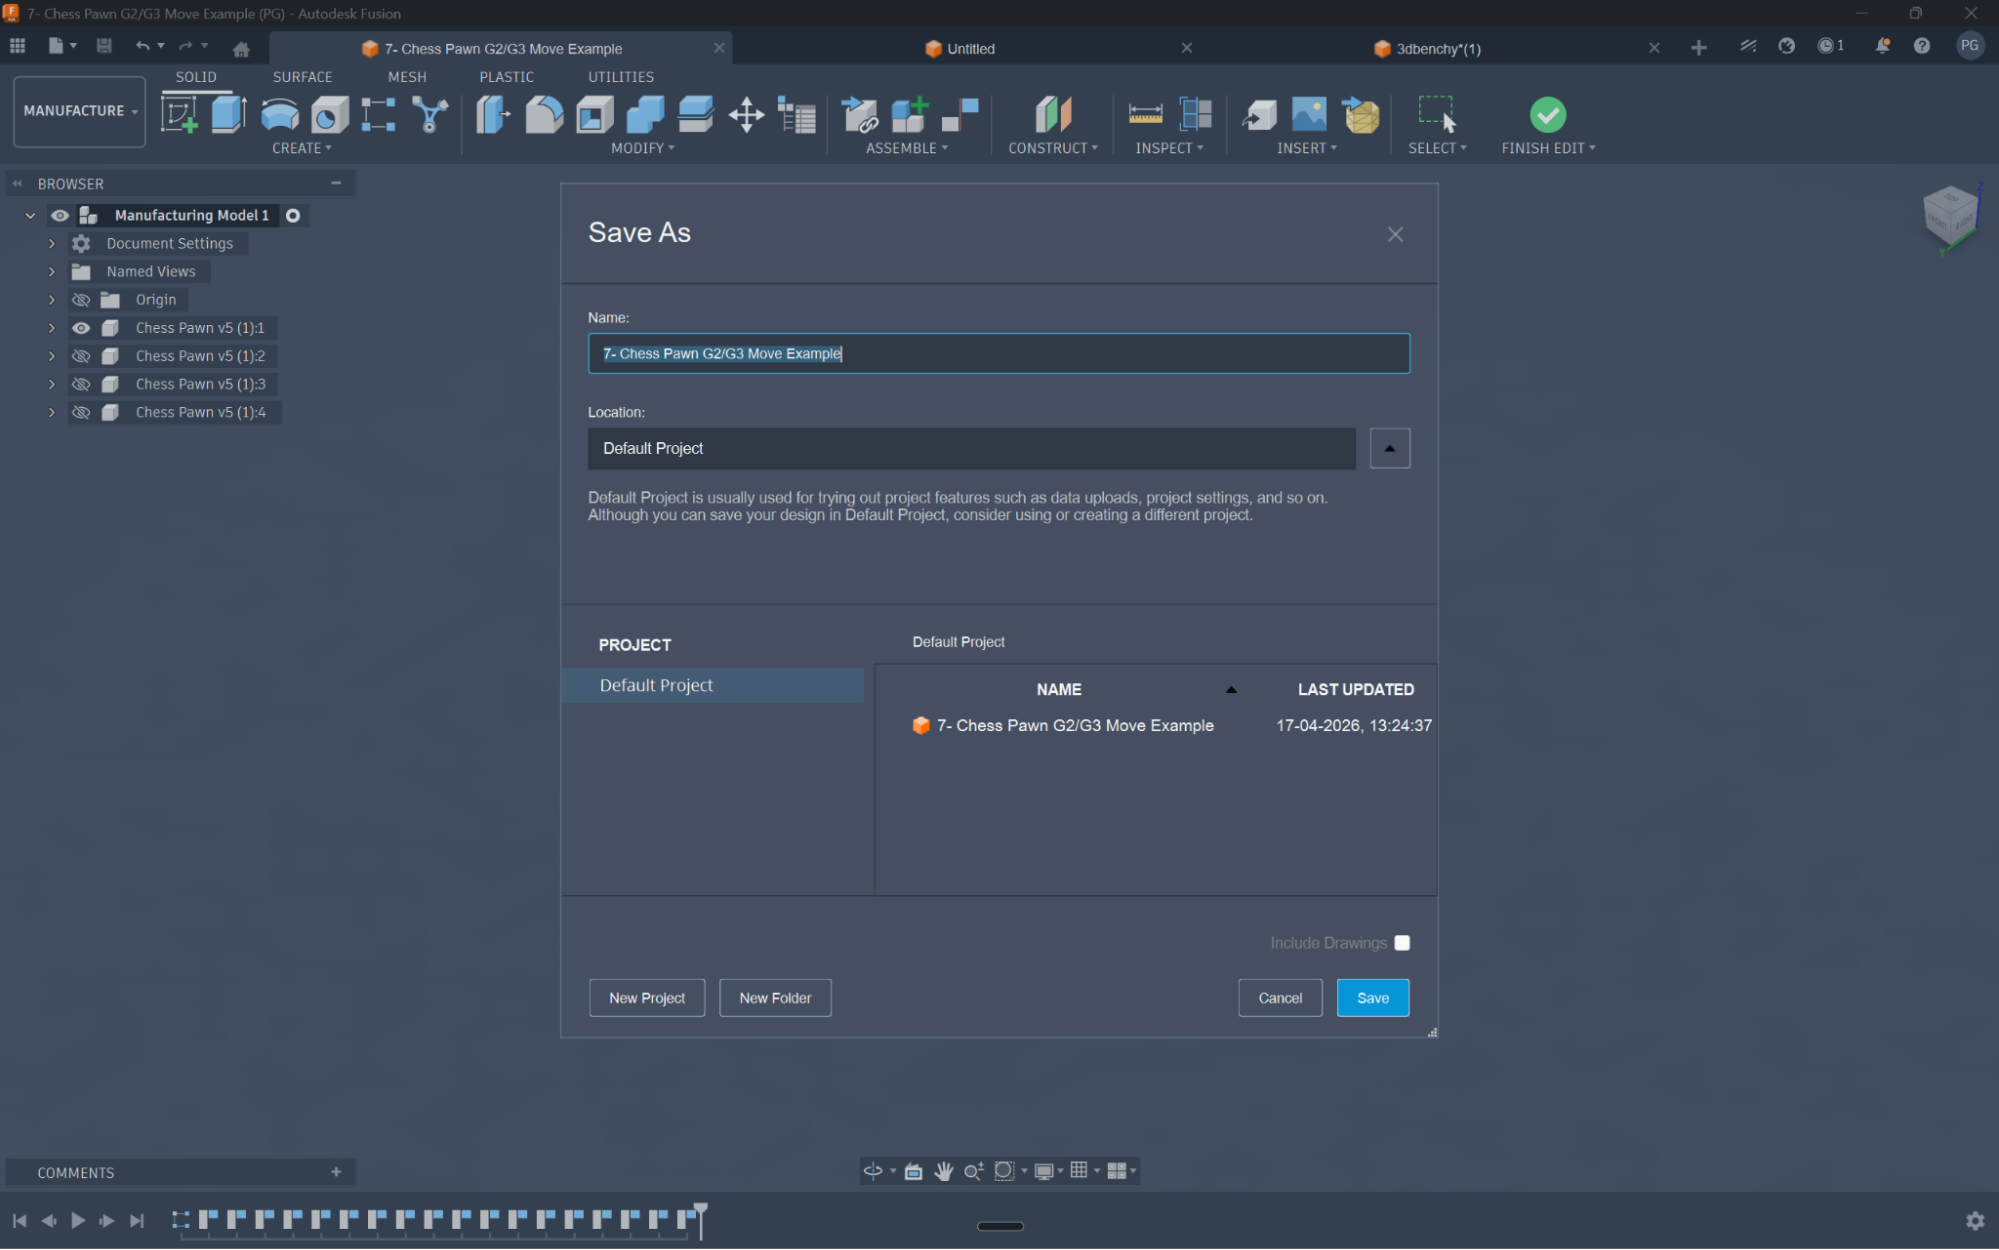
Task: Click the New Project button
Action: [647, 998]
